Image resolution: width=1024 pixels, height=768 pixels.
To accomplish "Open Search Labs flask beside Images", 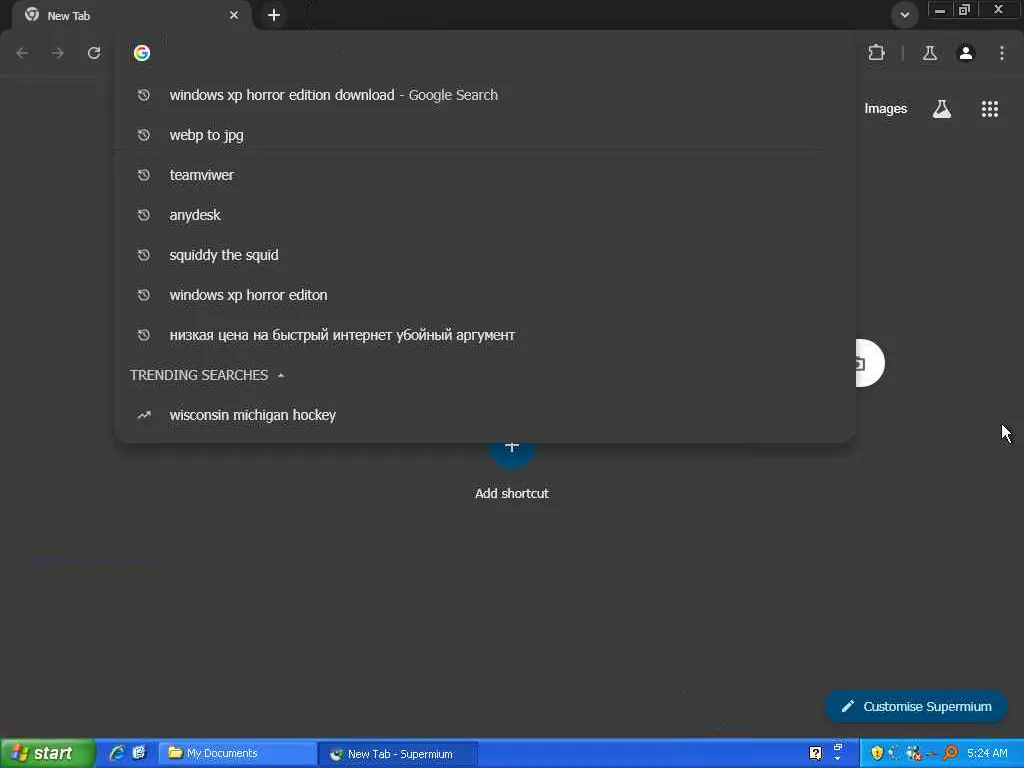I will click(941, 109).
